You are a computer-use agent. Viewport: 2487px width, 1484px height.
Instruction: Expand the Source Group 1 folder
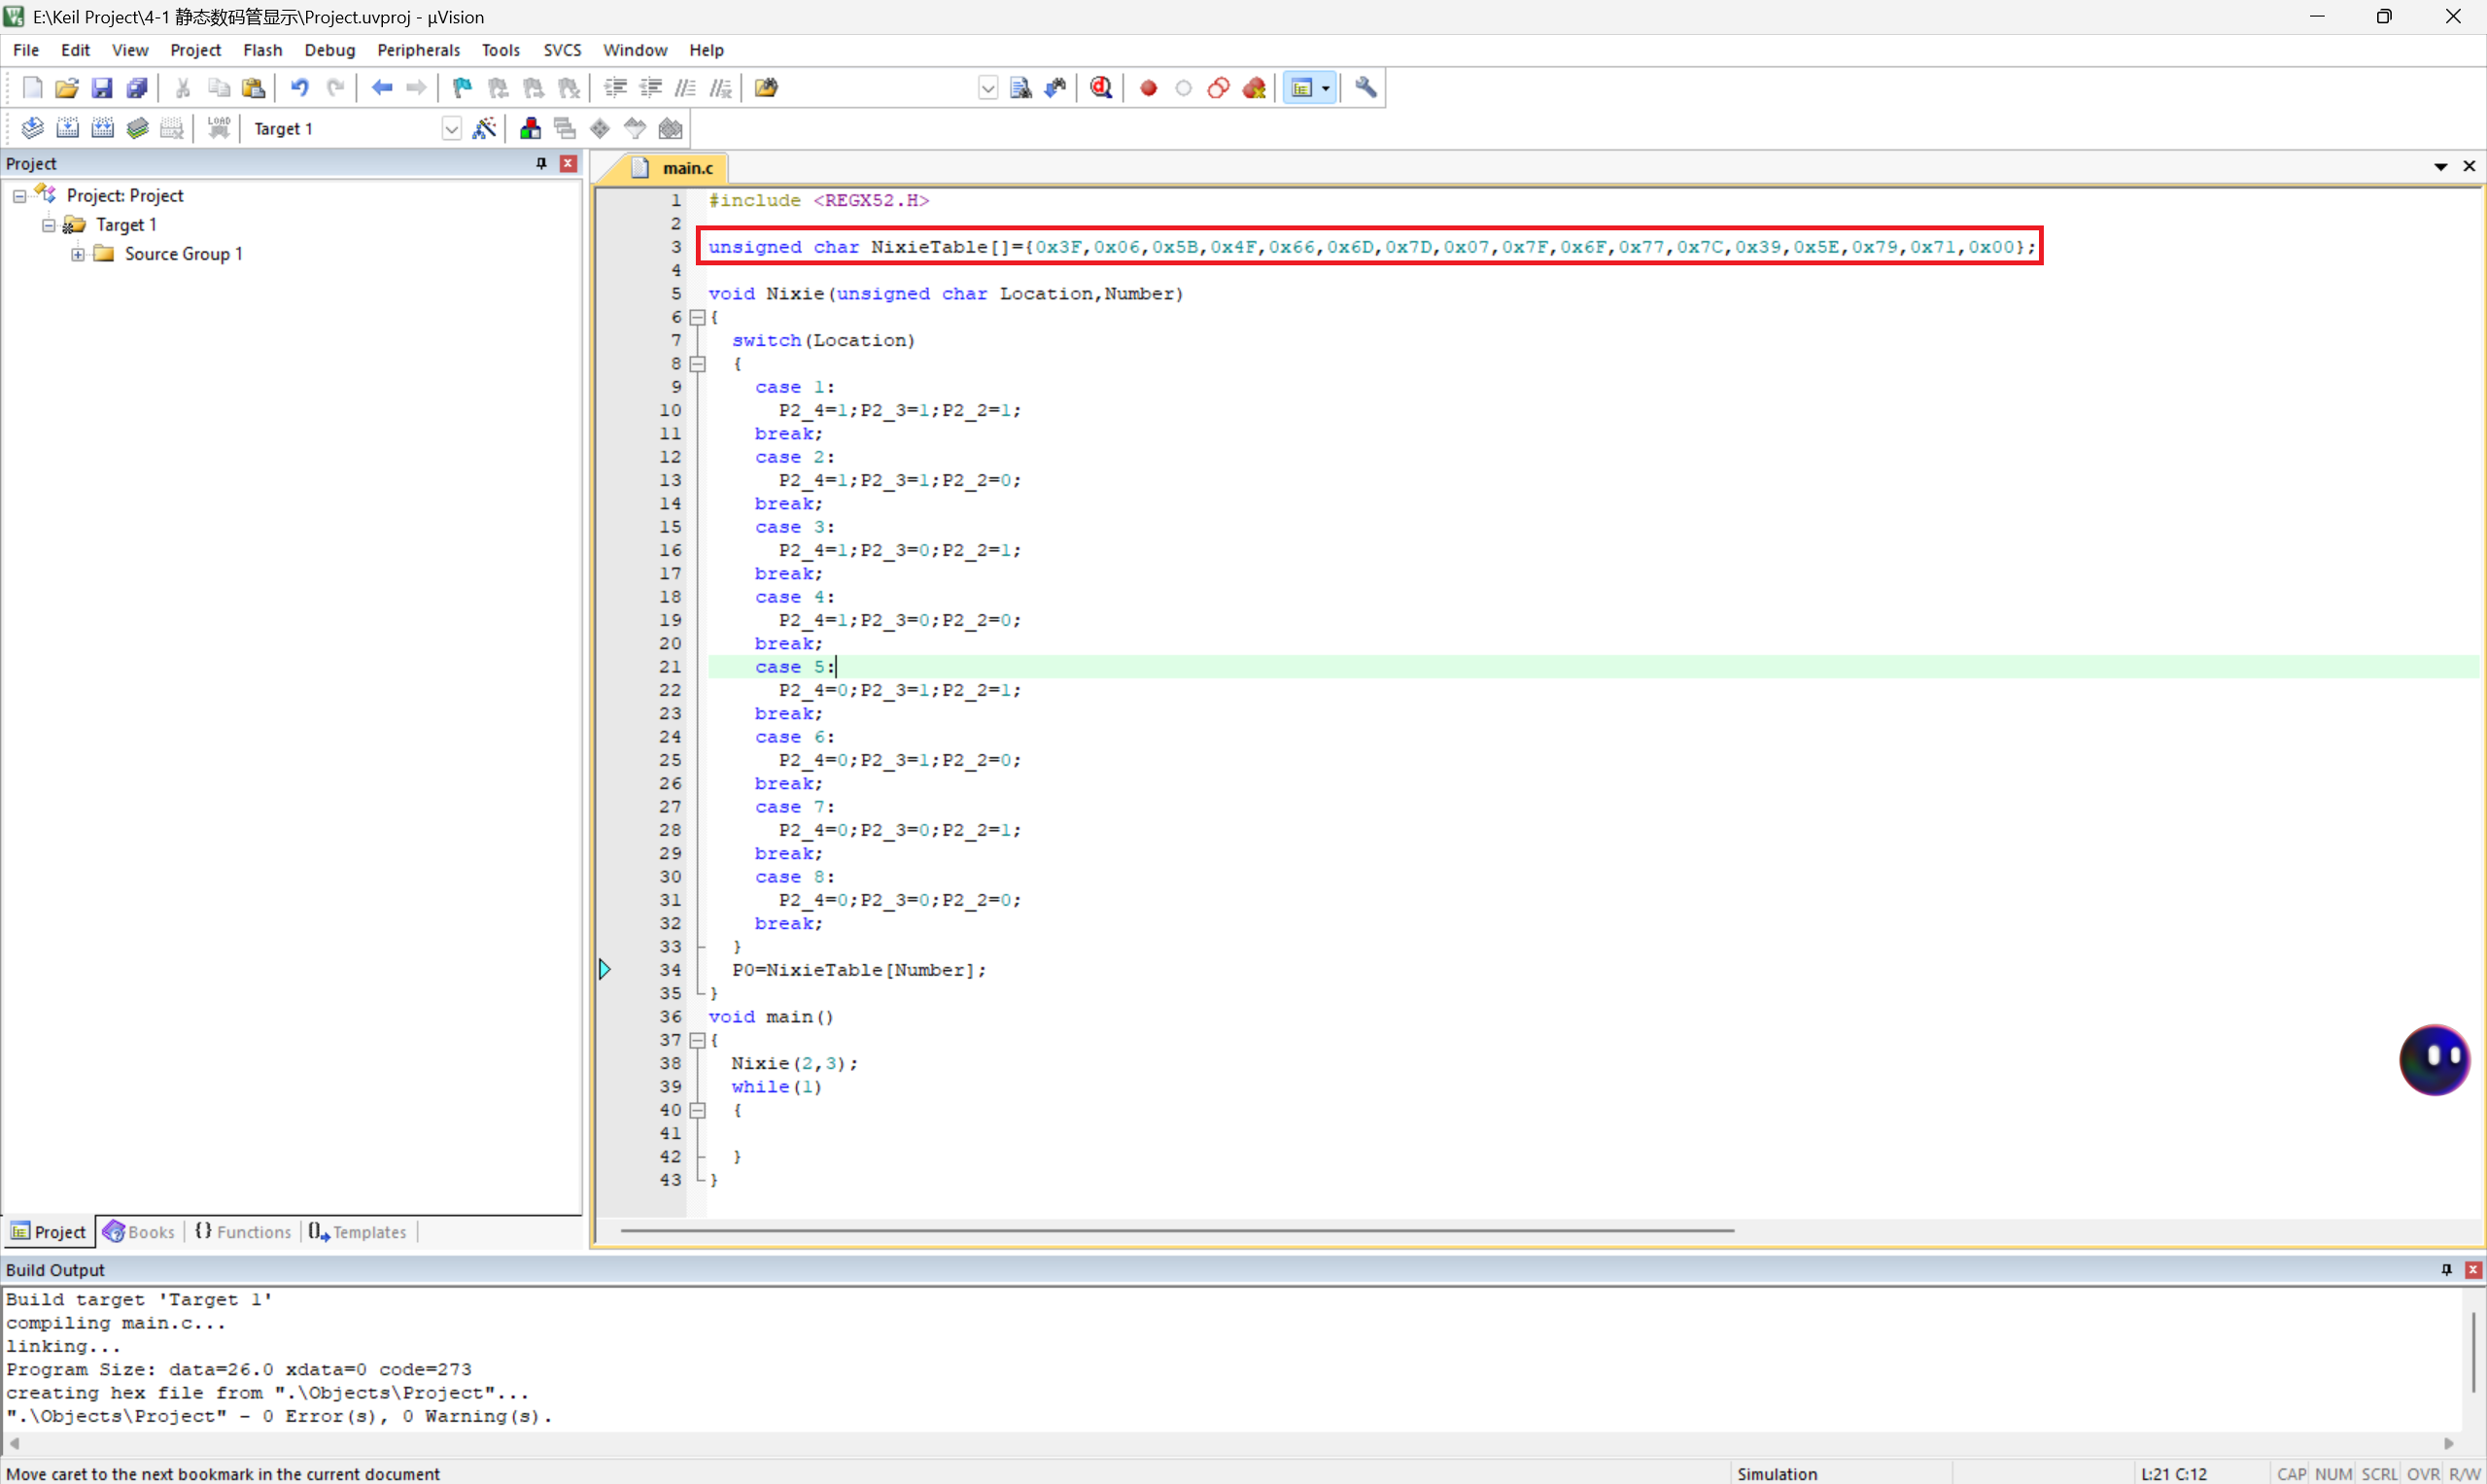pyautogui.click(x=77, y=254)
